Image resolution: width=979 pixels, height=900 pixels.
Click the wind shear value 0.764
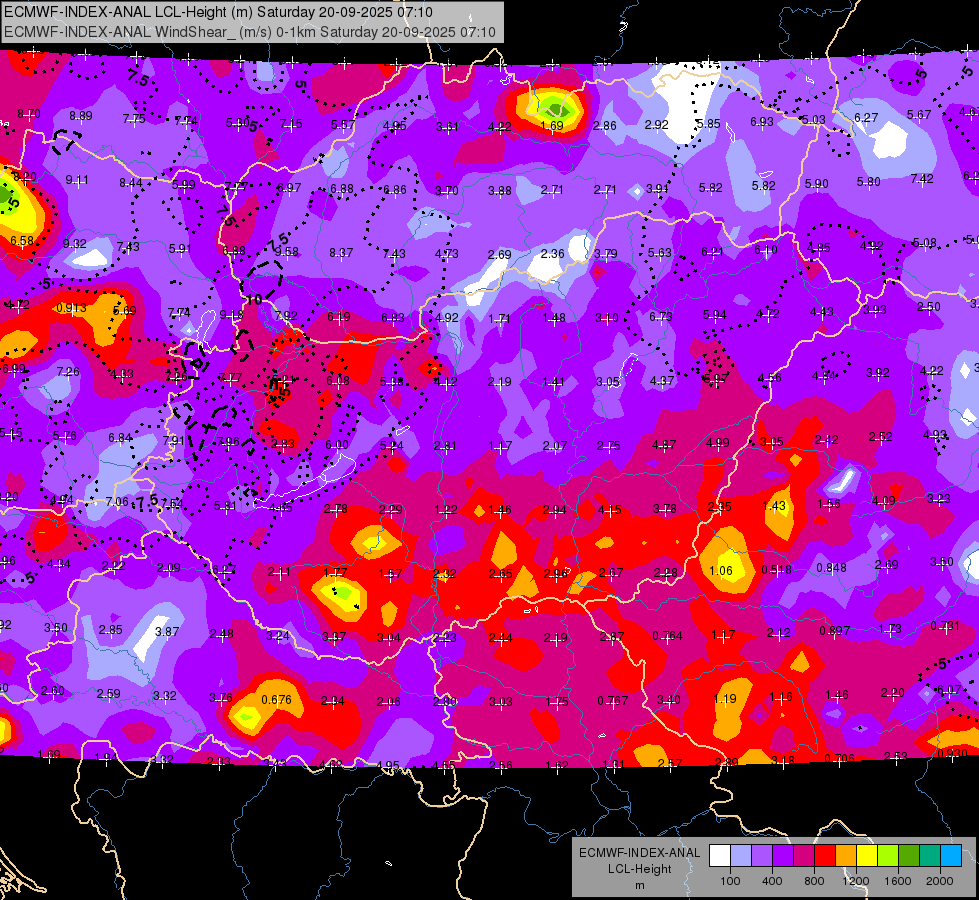[x=667, y=636]
